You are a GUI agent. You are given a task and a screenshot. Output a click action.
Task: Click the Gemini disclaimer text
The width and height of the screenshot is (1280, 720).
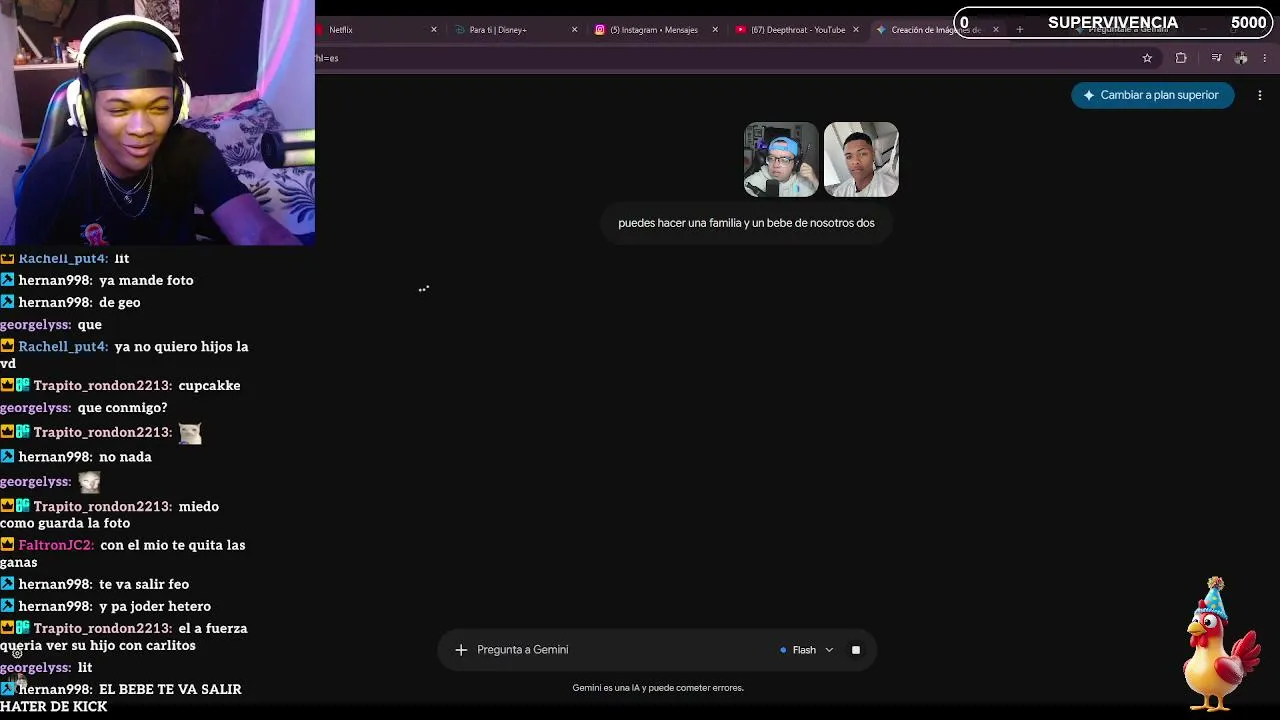coord(658,688)
